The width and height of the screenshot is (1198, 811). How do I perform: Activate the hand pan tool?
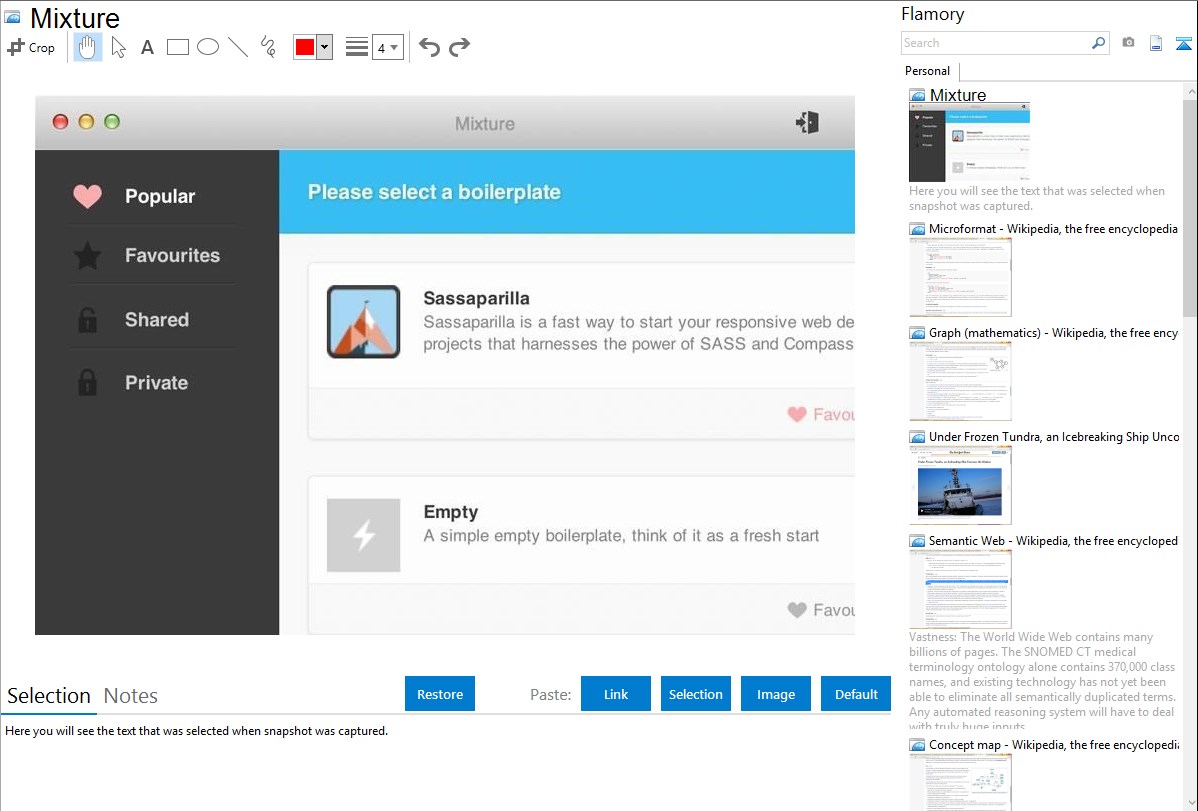click(87, 47)
